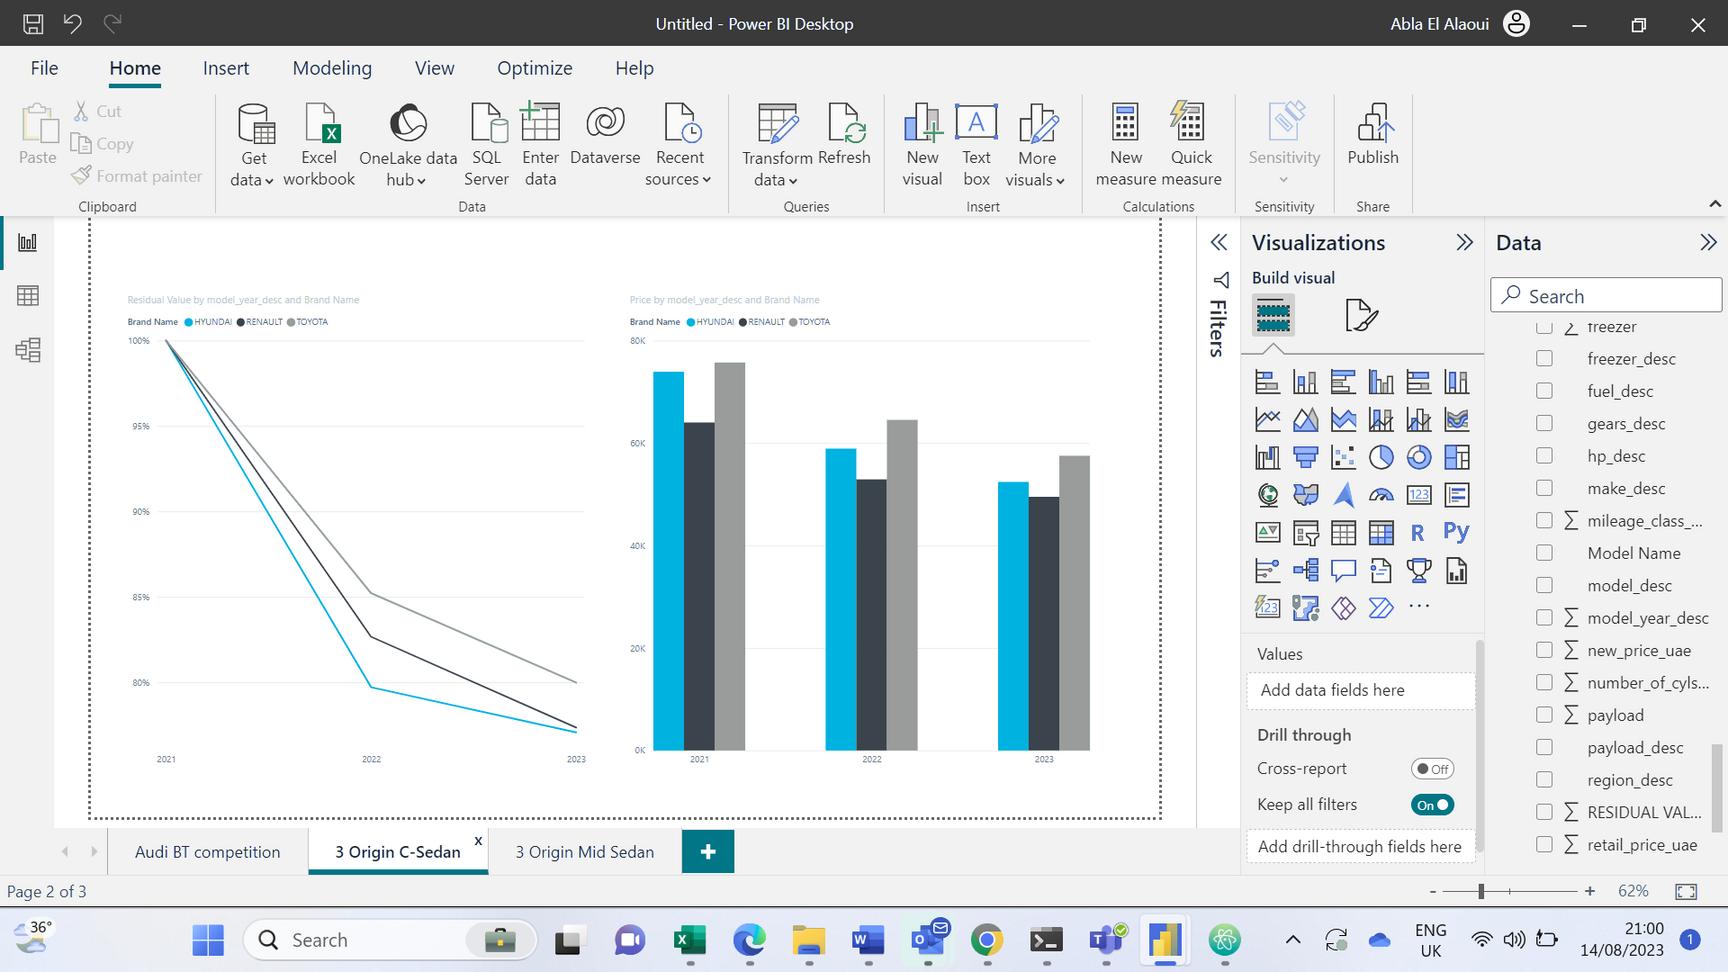The width and height of the screenshot is (1728, 972).
Task: Check the Model Name field
Action: click(x=1544, y=553)
